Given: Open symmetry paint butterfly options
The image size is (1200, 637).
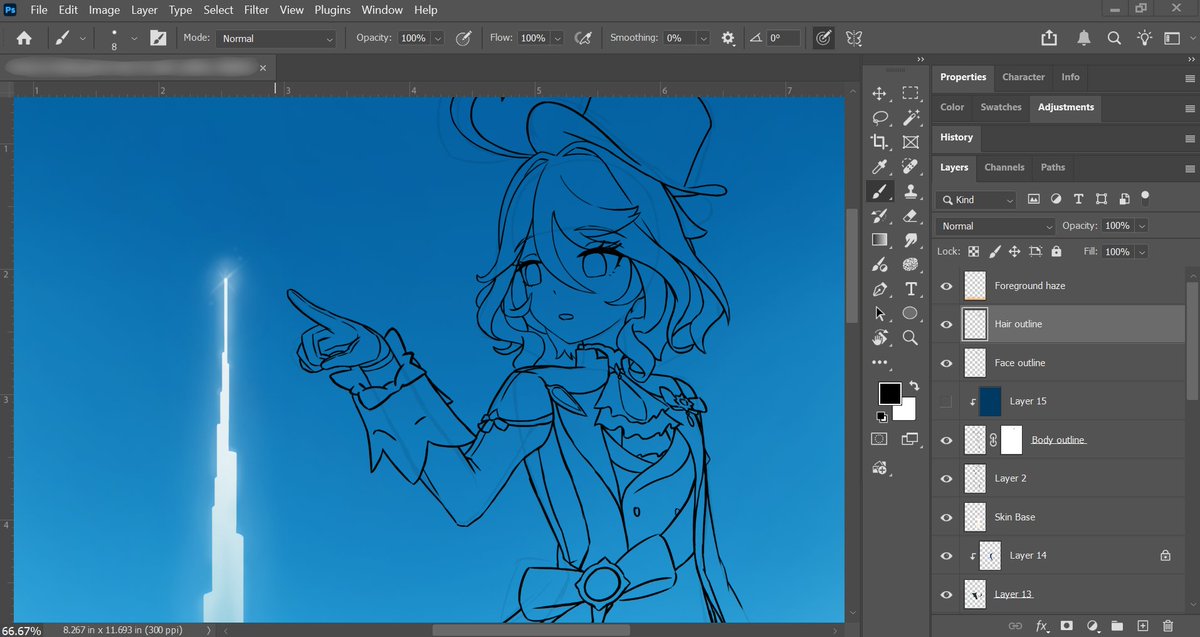Looking at the screenshot, I should coord(854,38).
